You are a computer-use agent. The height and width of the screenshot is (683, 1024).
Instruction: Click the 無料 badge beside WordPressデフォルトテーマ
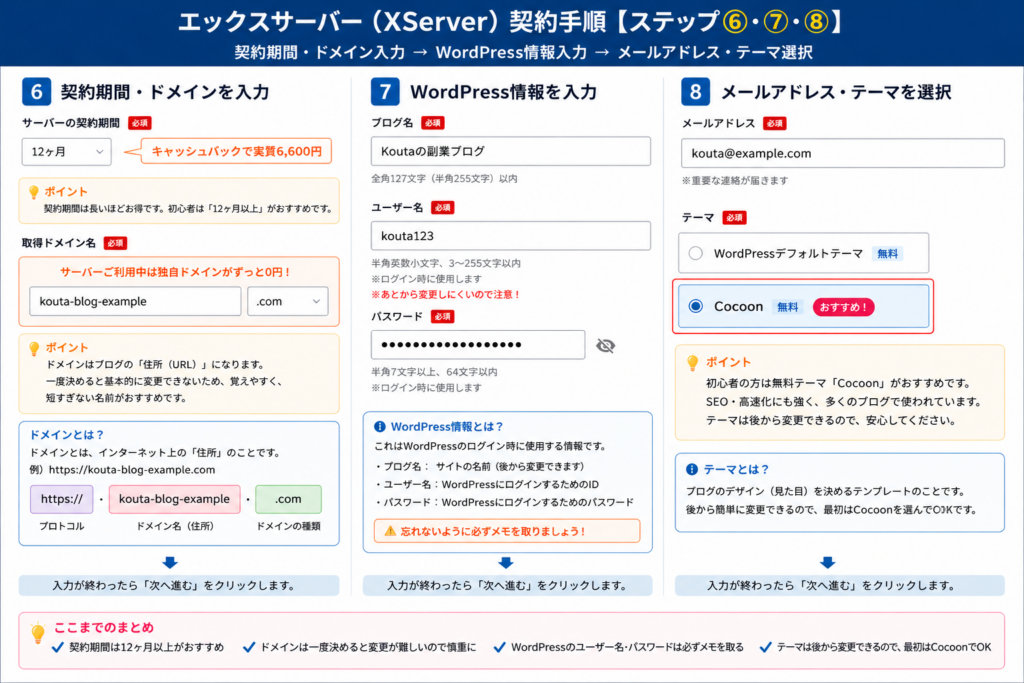pyautogui.click(x=888, y=253)
